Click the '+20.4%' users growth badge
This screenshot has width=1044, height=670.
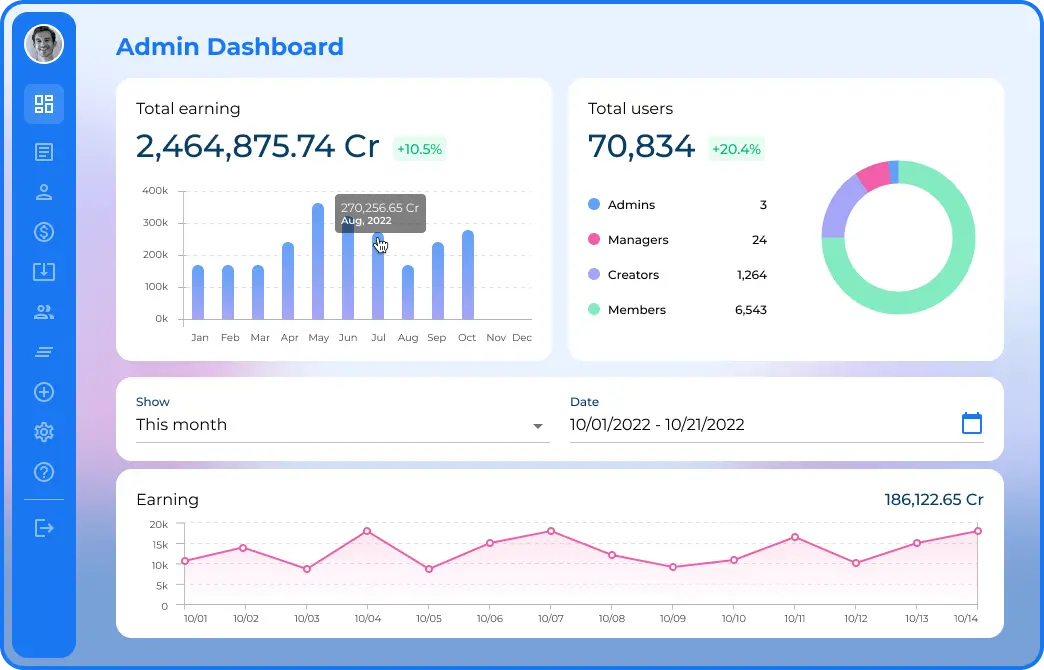(x=736, y=149)
